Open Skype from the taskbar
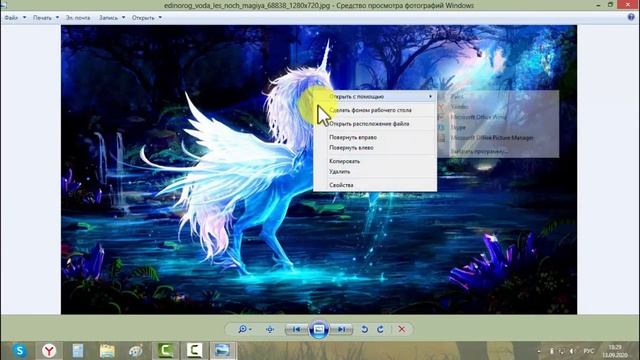Image resolution: width=640 pixels, height=360 pixels. [19, 351]
